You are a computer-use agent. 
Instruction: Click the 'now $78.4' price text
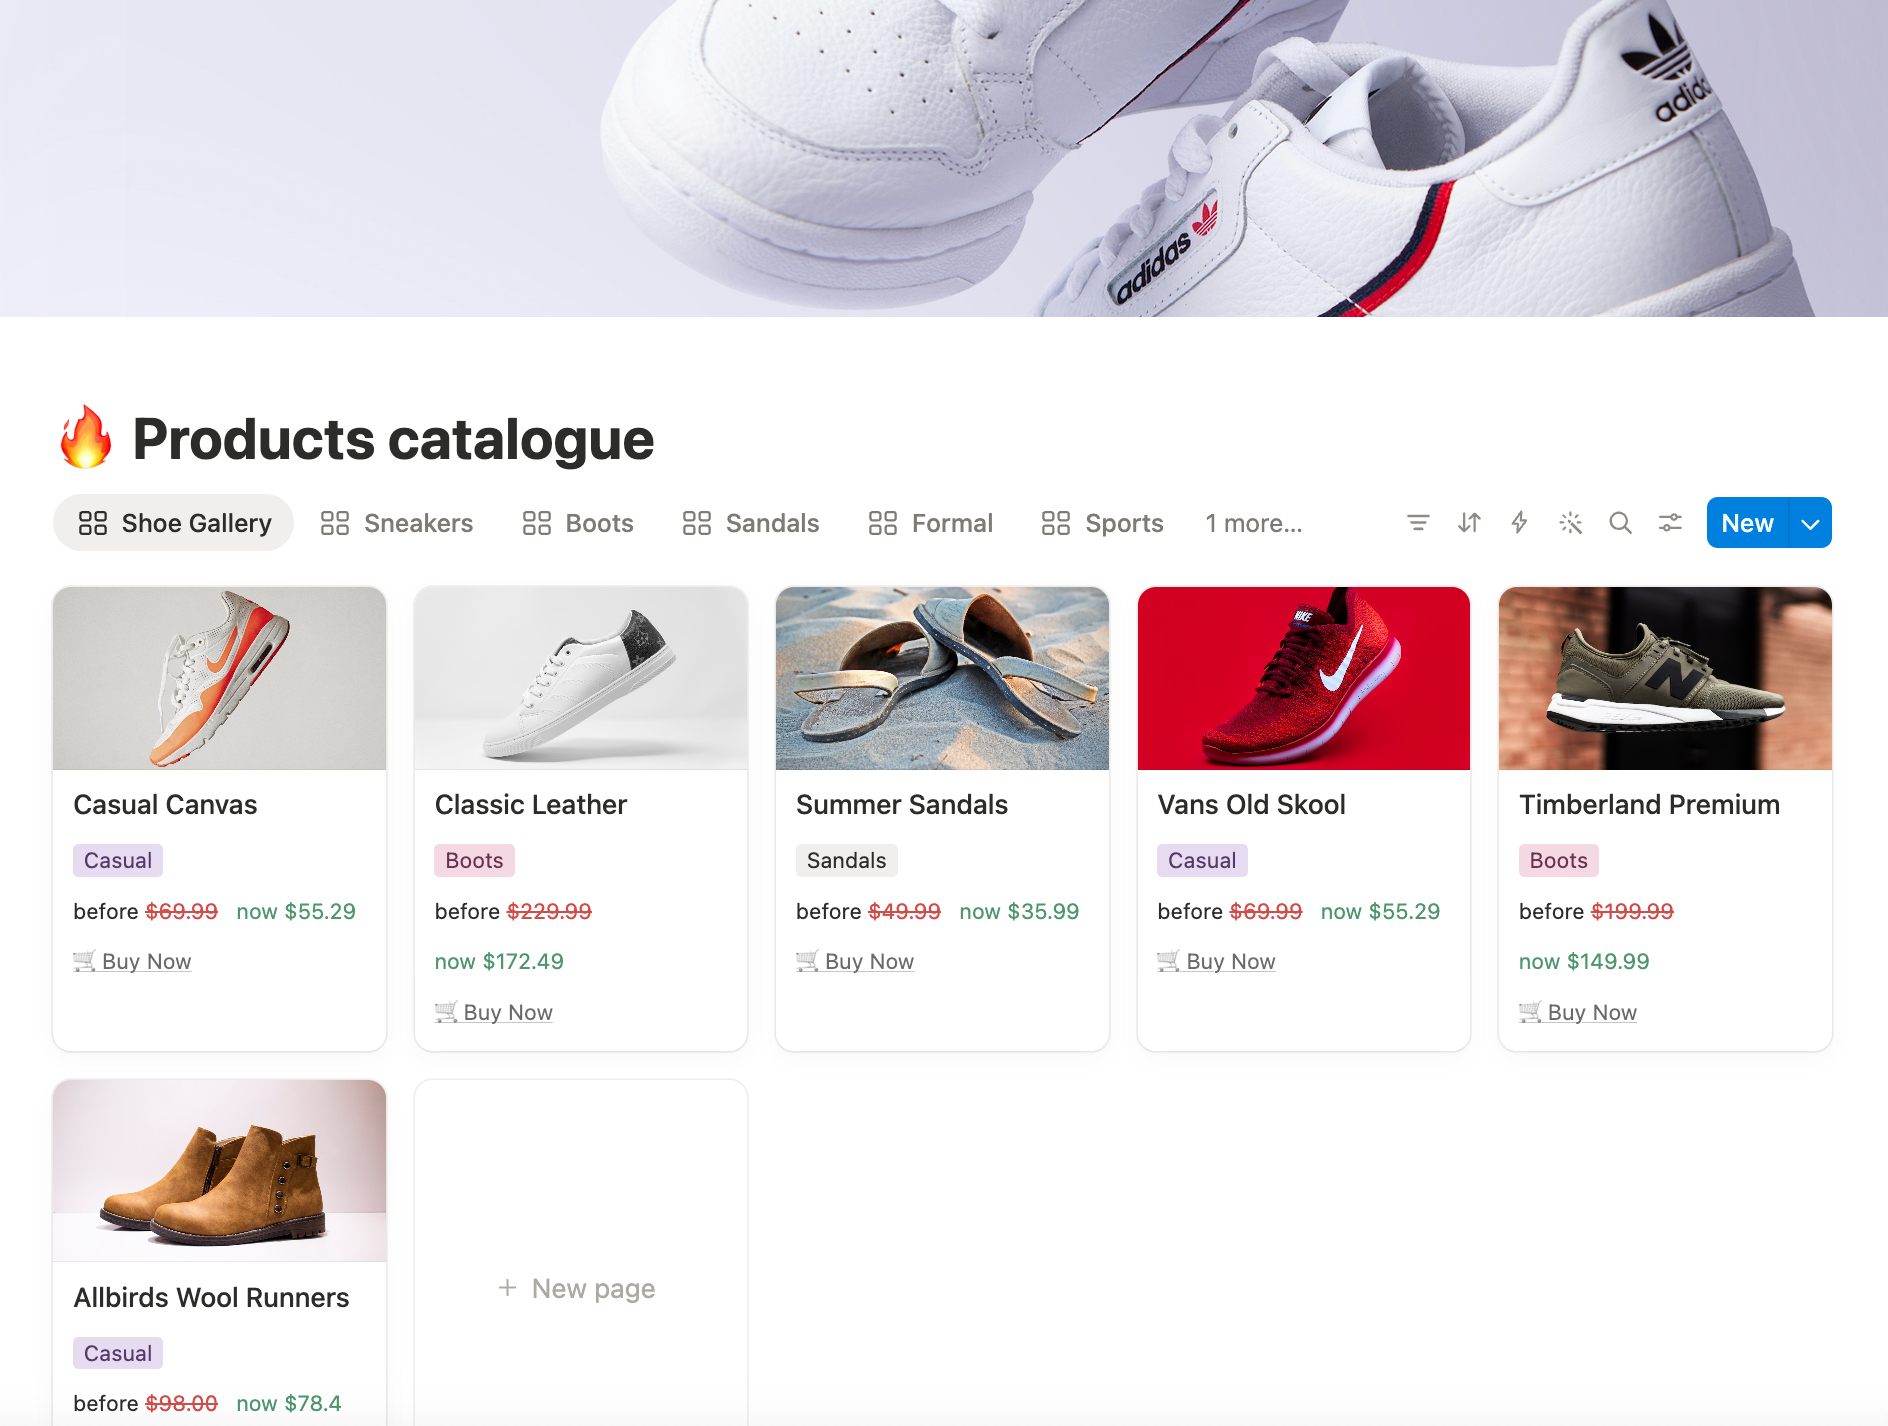point(289,1403)
